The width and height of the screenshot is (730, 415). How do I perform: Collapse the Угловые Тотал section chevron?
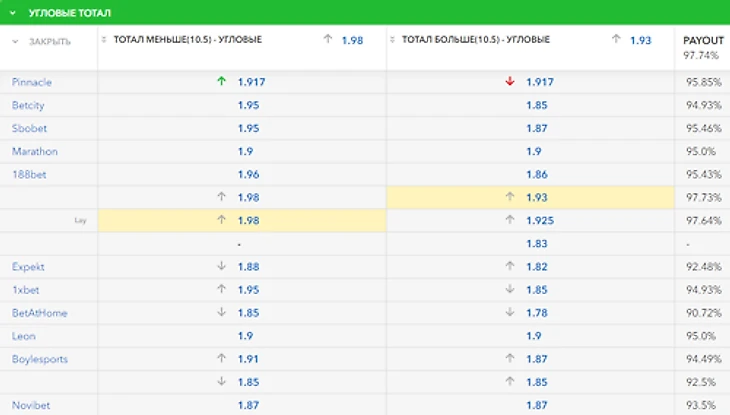13,13
